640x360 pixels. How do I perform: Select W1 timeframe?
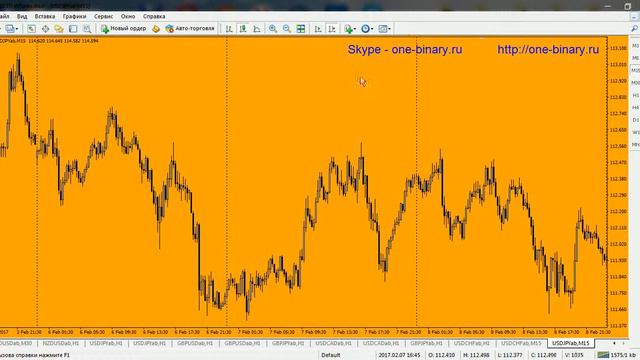tap(635, 132)
